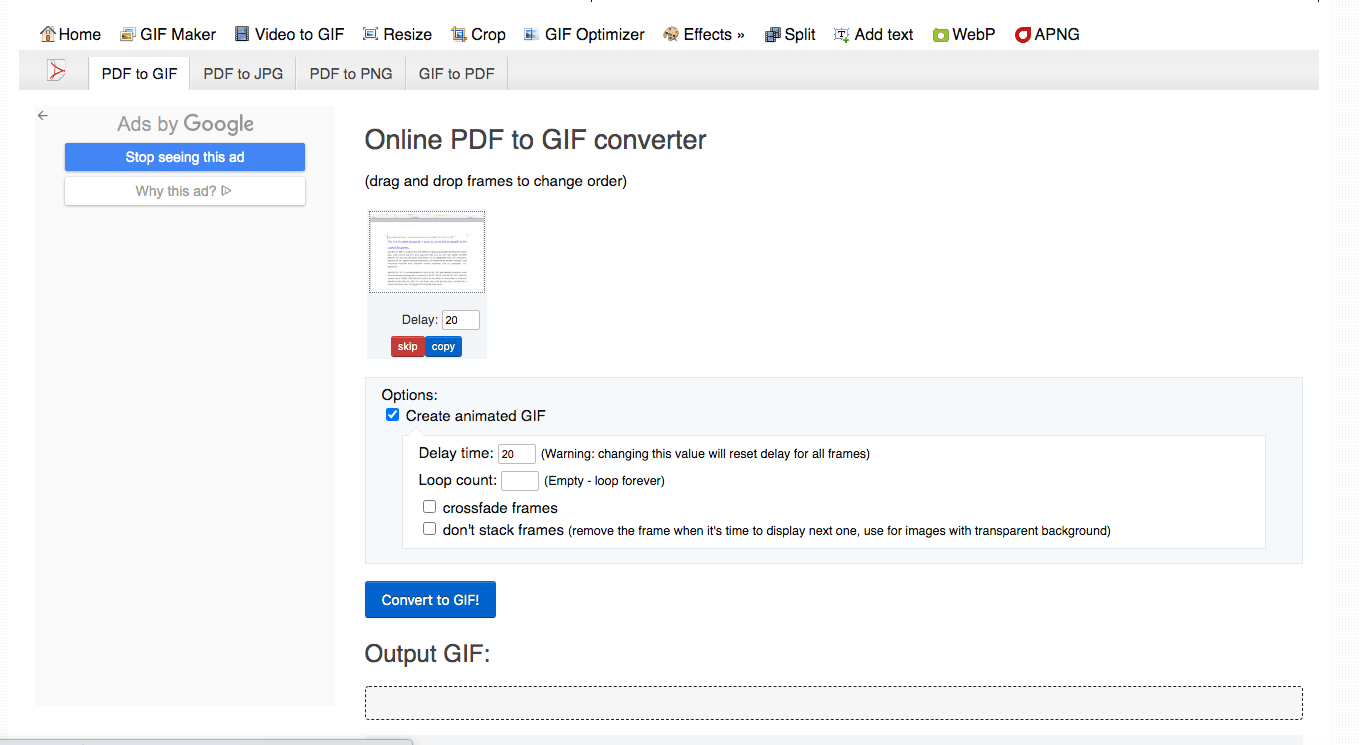Open the Home menu link

pyautogui.click(x=80, y=34)
